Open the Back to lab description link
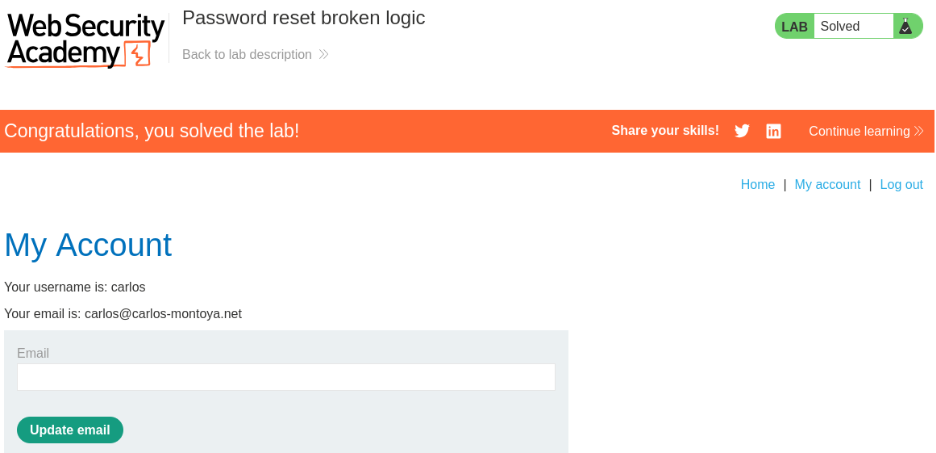 [x=247, y=55]
